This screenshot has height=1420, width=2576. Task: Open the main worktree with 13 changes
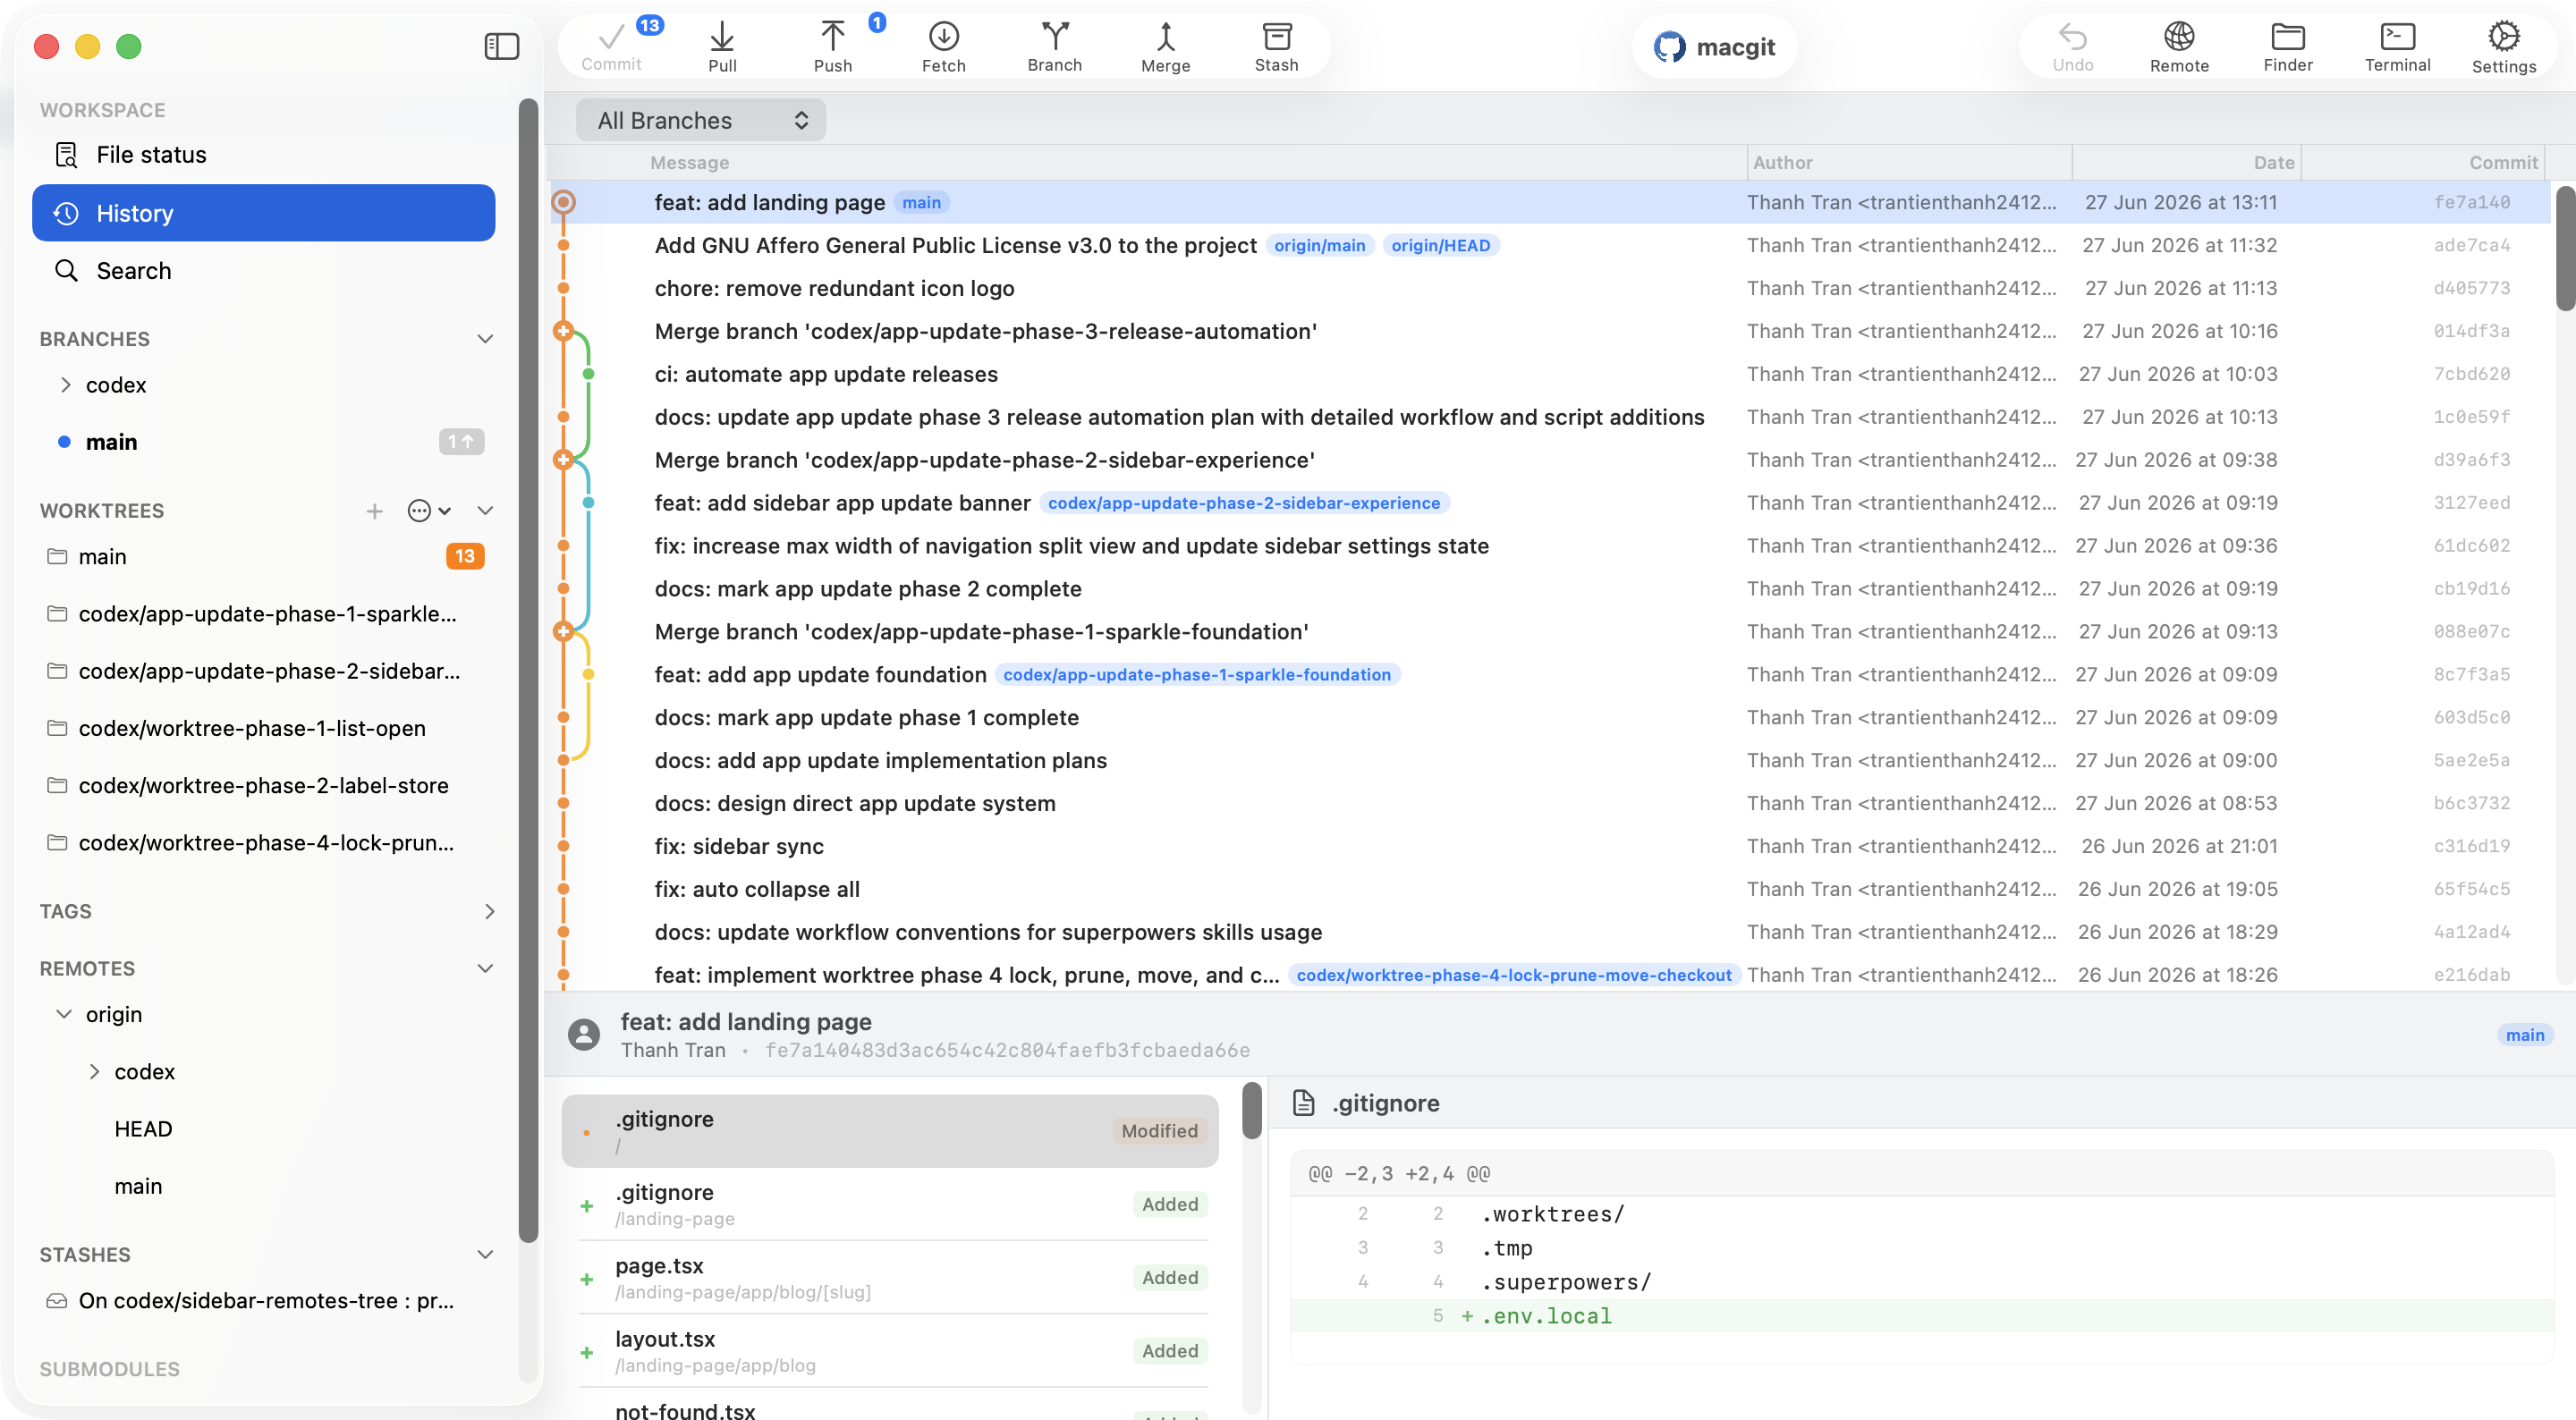click(x=263, y=556)
